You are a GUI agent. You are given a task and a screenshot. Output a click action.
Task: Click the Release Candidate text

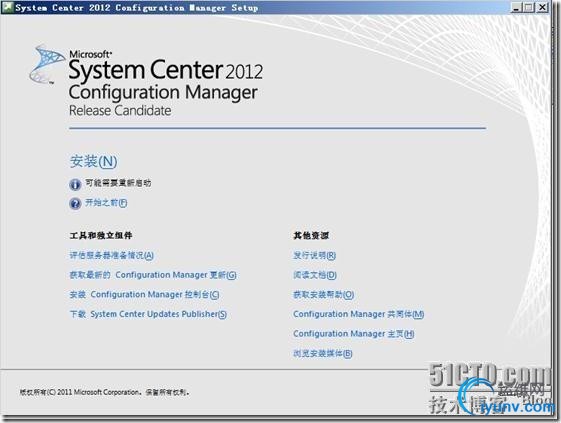tap(120, 111)
